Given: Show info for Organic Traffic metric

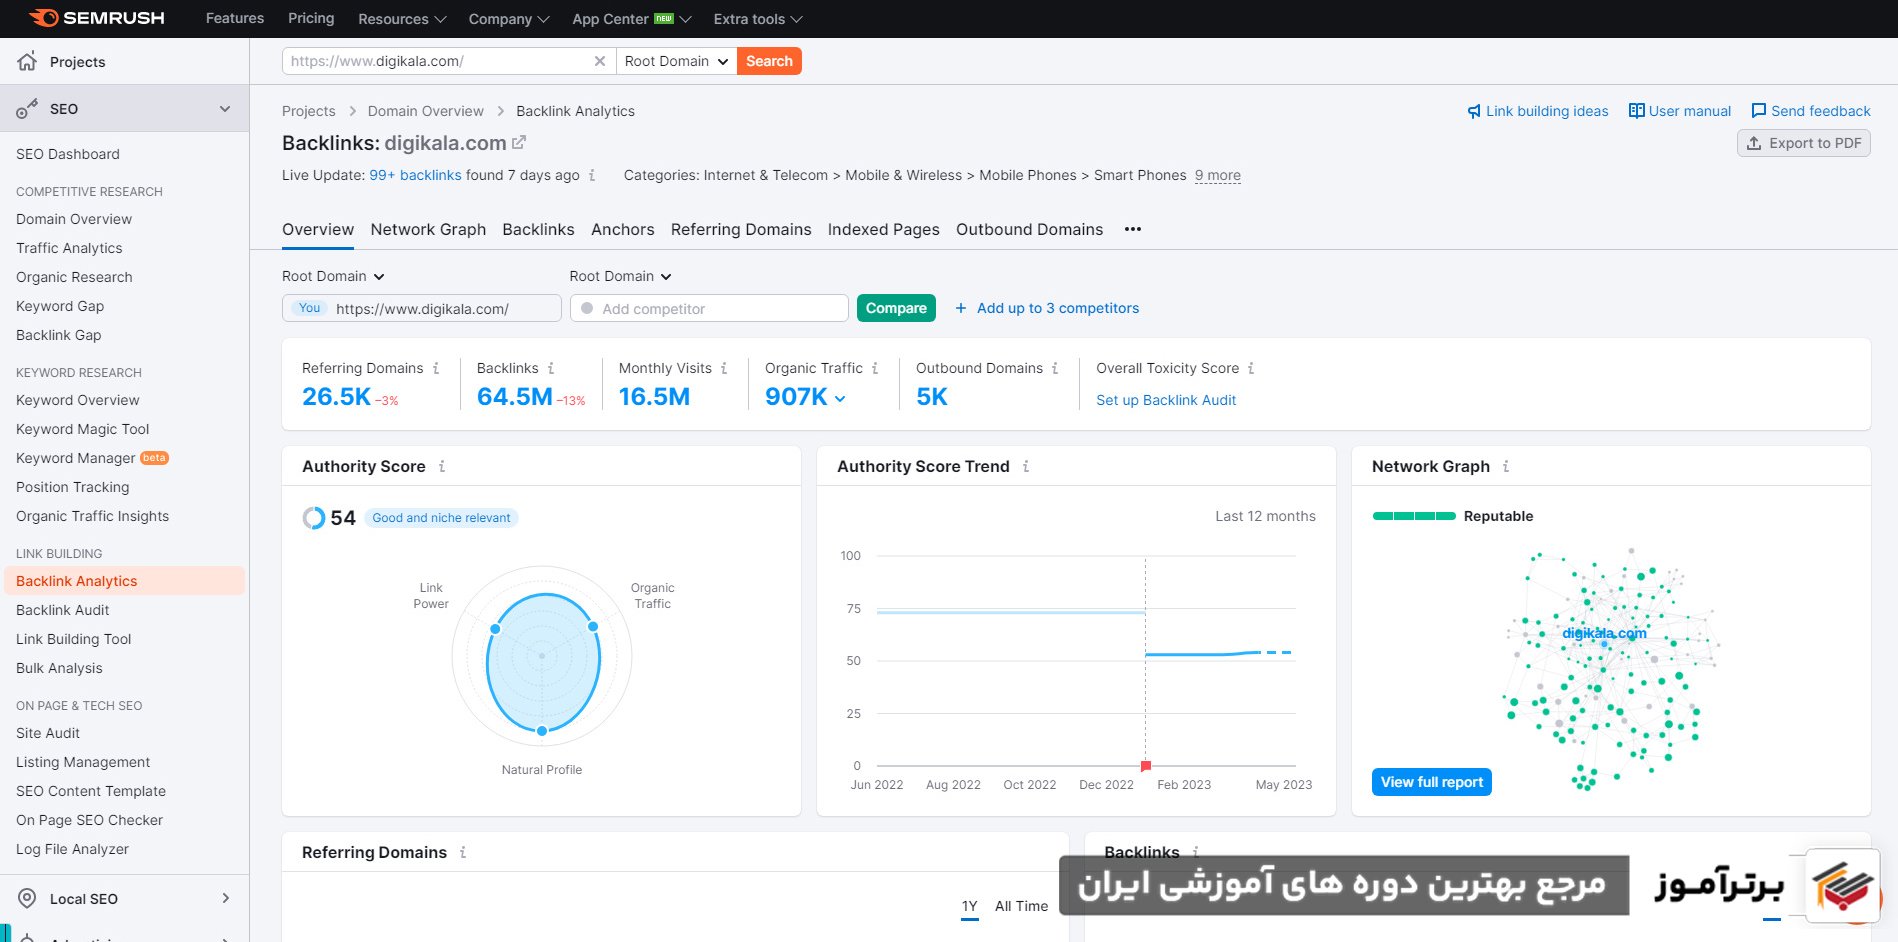Looking at the screenshot, I should [x=875, y=368].
